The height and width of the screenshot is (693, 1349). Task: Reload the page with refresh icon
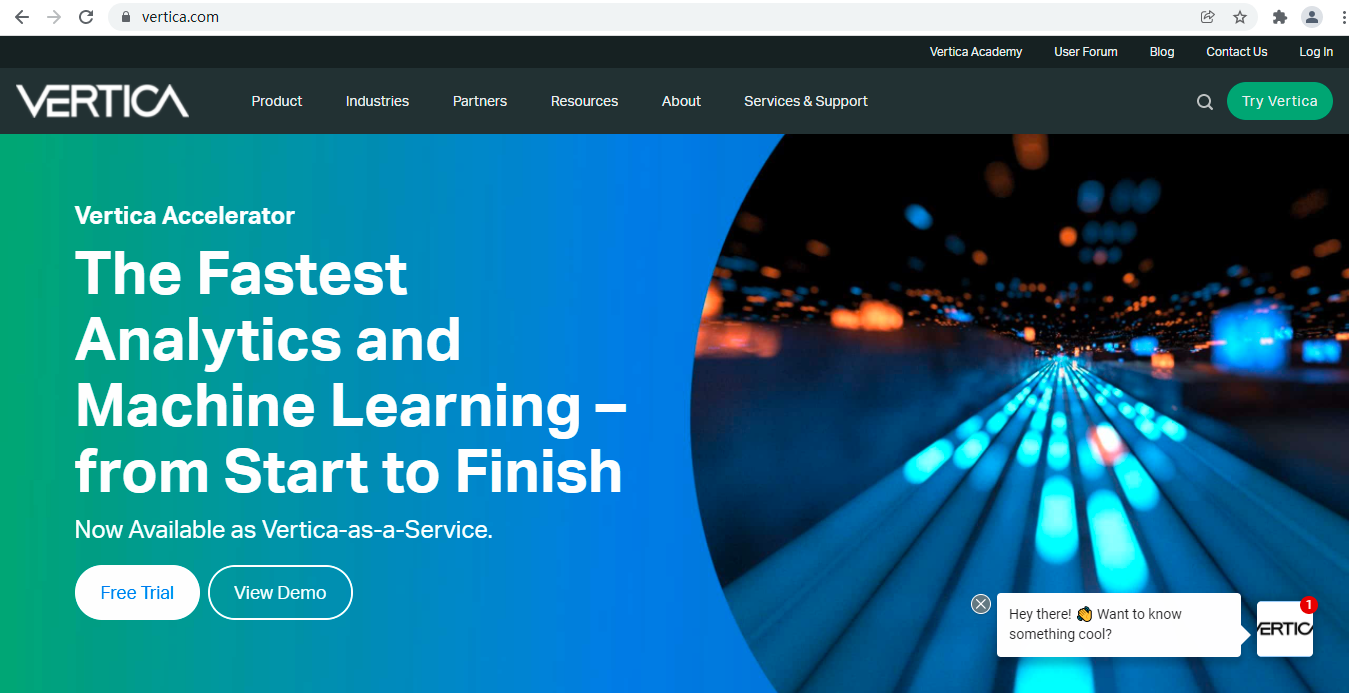tap(86, 17)
